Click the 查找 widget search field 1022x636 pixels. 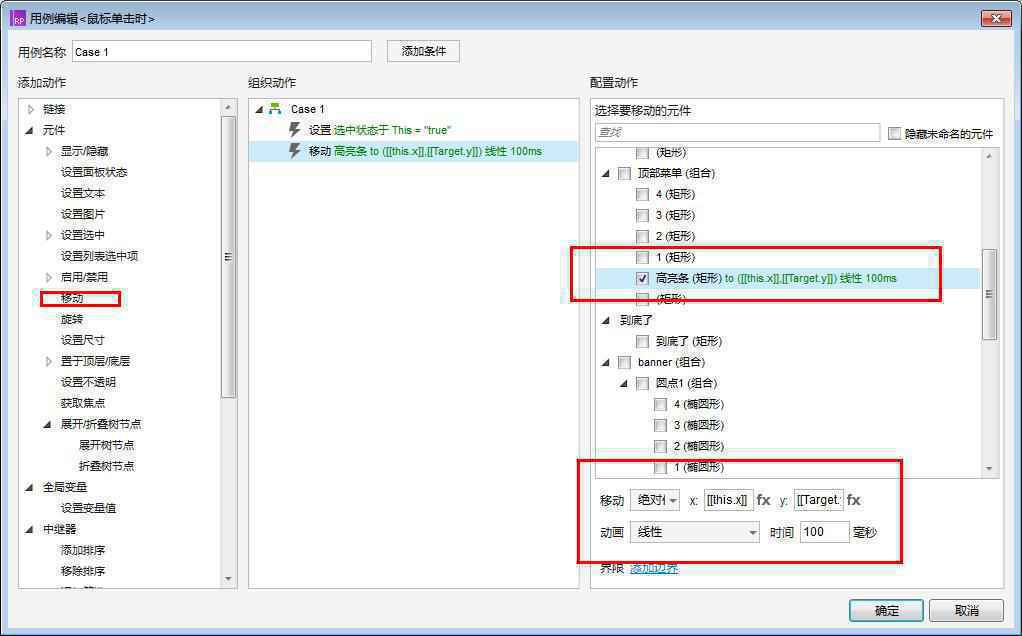click(737, 132)
